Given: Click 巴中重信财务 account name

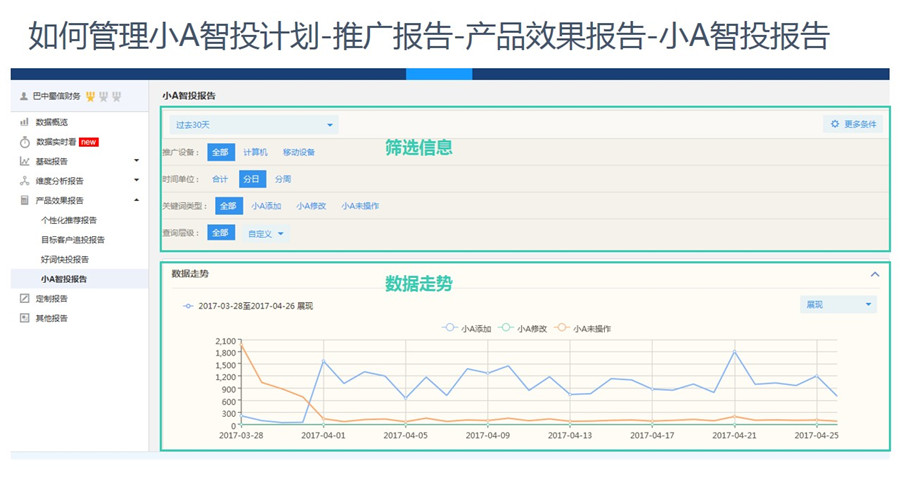Looking at the screenshot, I should tap(56, 96).
